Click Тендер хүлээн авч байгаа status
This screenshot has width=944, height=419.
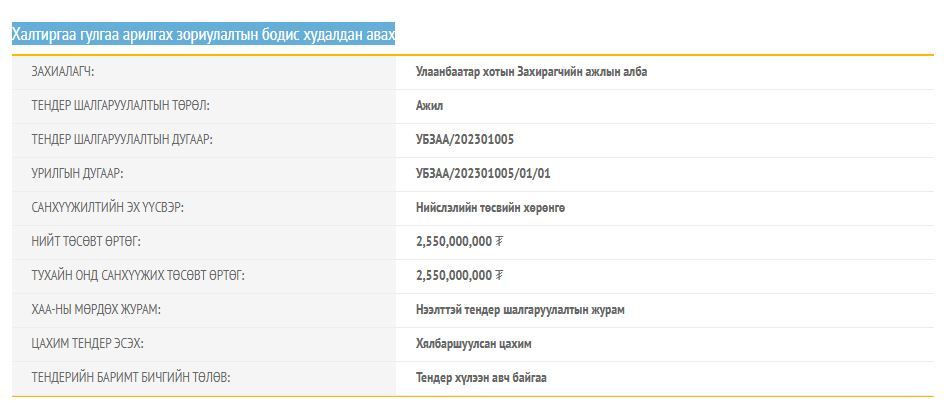pyautogui.click(x=481, y=378)
